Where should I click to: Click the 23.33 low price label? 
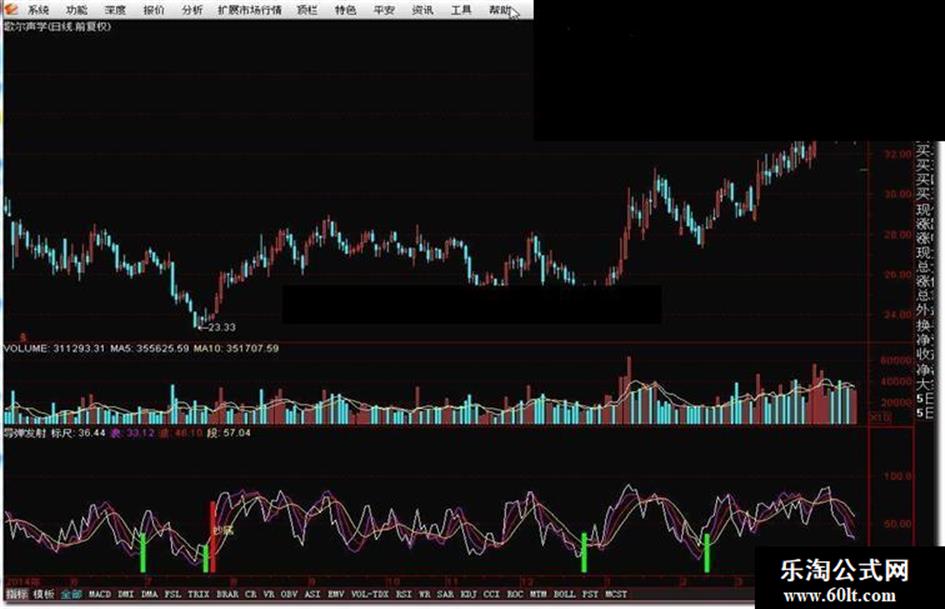221,327
